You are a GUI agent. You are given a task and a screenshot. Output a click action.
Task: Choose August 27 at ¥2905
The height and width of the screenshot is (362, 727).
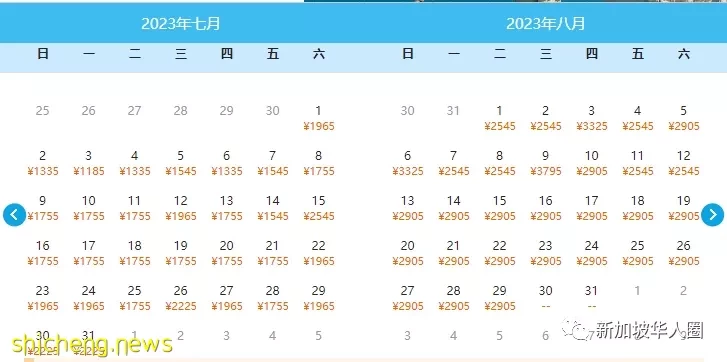(408, 298)
